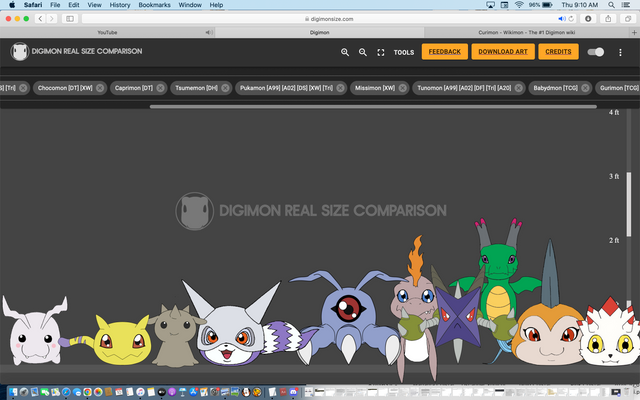Click the DOWNLOAD ART button
This screenshot has height=400, width=640.
[503, 52]
